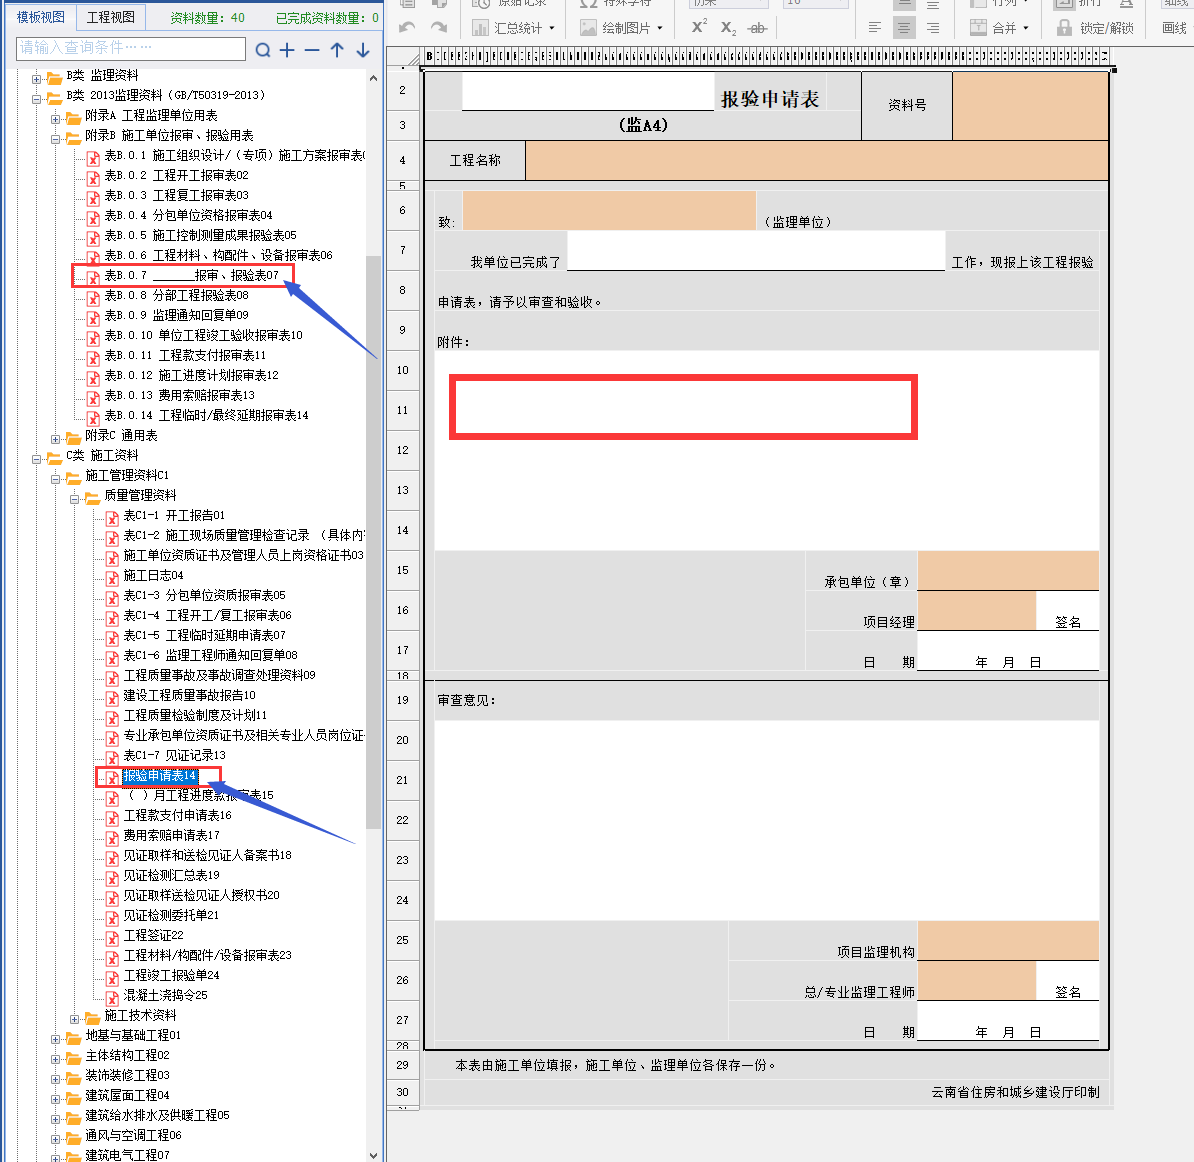Select 表B.0.13 费用索赔报审表13
1194x1162 pixels.
pos(180,394)
